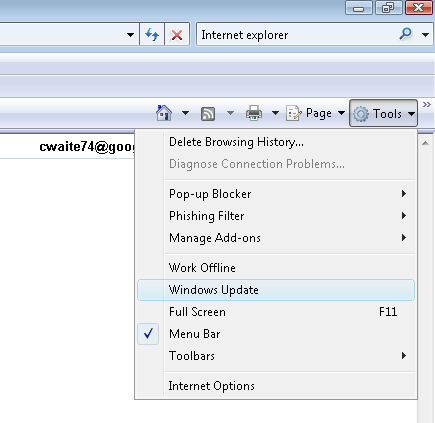This screenshot has height=423, width=435.
Task: Open the address bar history dropdown
Action: (130, 34)
